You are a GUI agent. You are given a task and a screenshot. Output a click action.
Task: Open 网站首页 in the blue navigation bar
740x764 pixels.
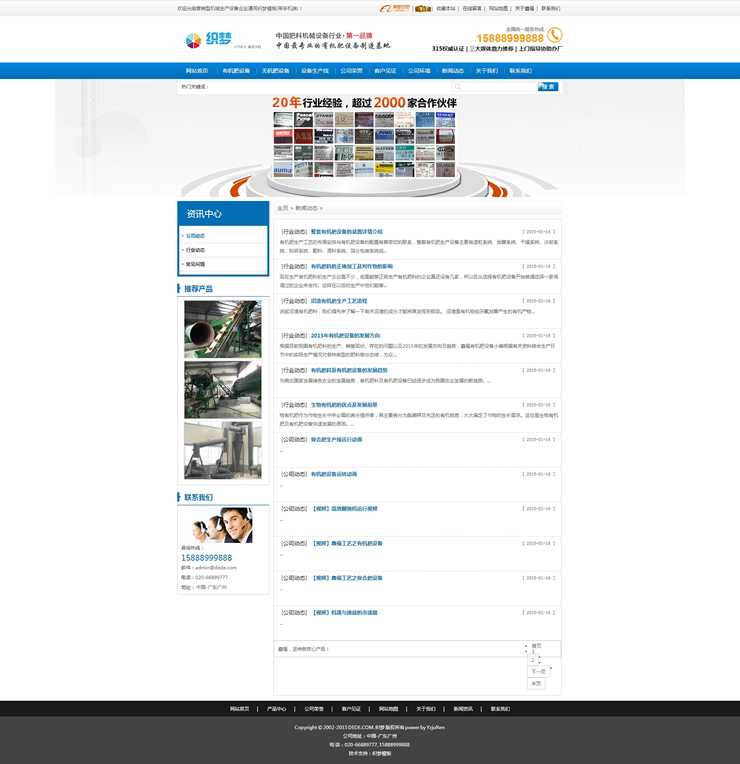point(197,71)
